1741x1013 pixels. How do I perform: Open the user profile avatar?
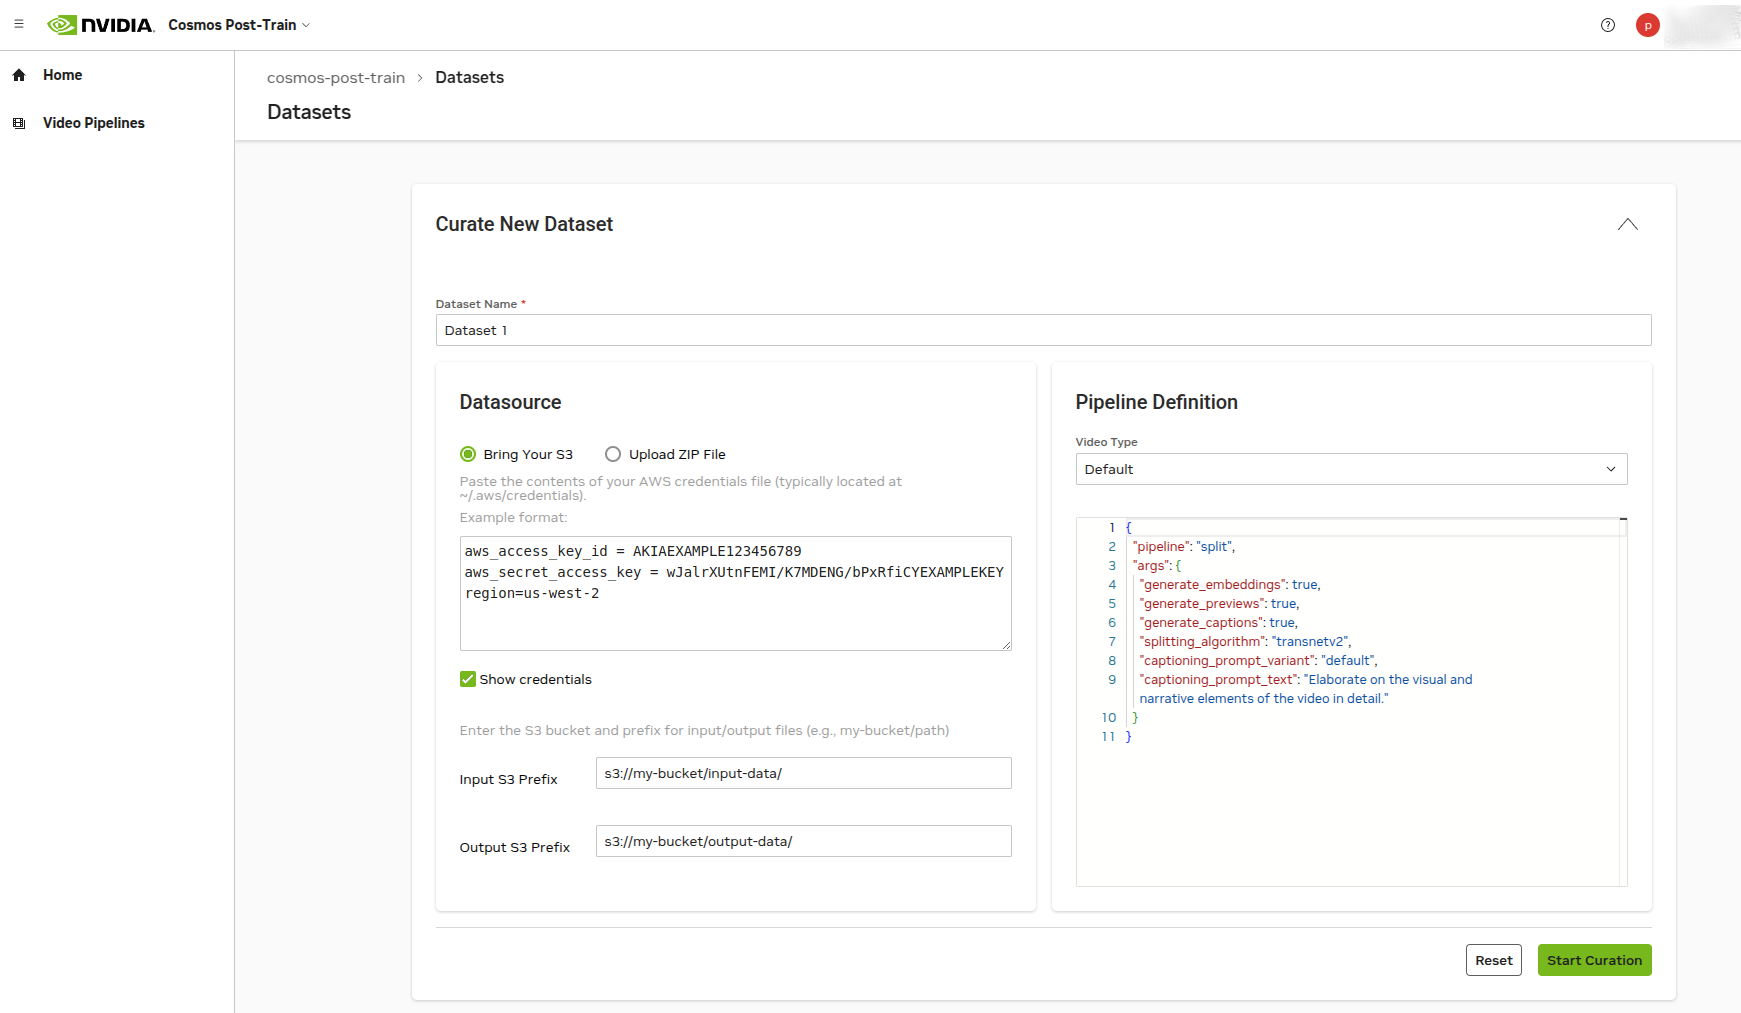(1648, 25)
